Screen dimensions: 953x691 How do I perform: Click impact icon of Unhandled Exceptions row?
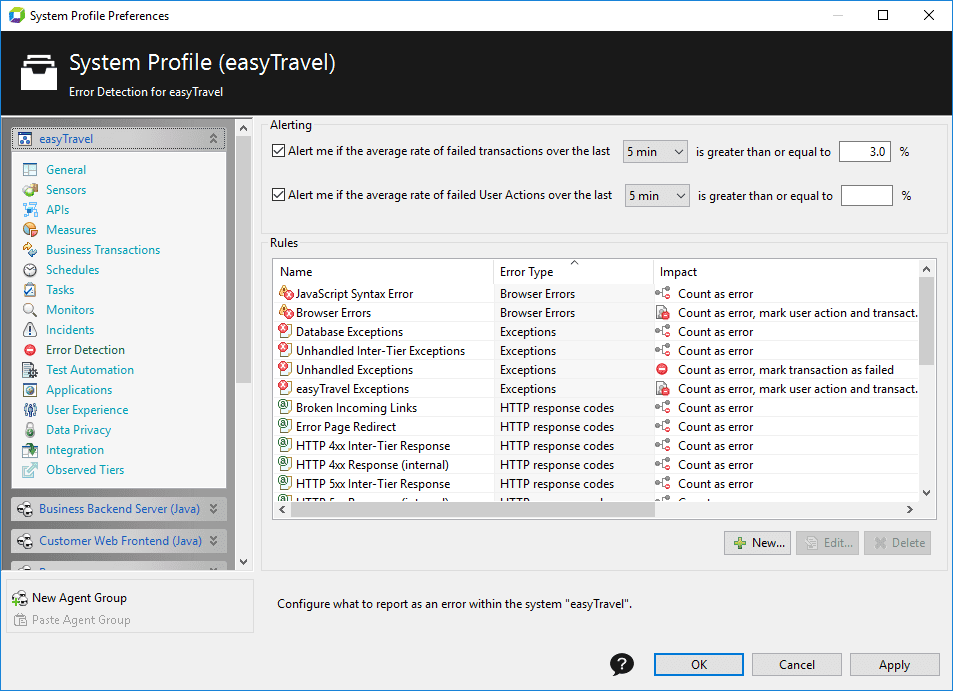coord(662,370)
